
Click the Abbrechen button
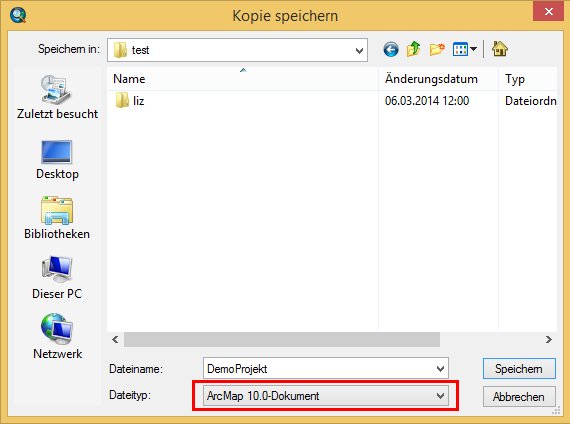coord(519,396)
